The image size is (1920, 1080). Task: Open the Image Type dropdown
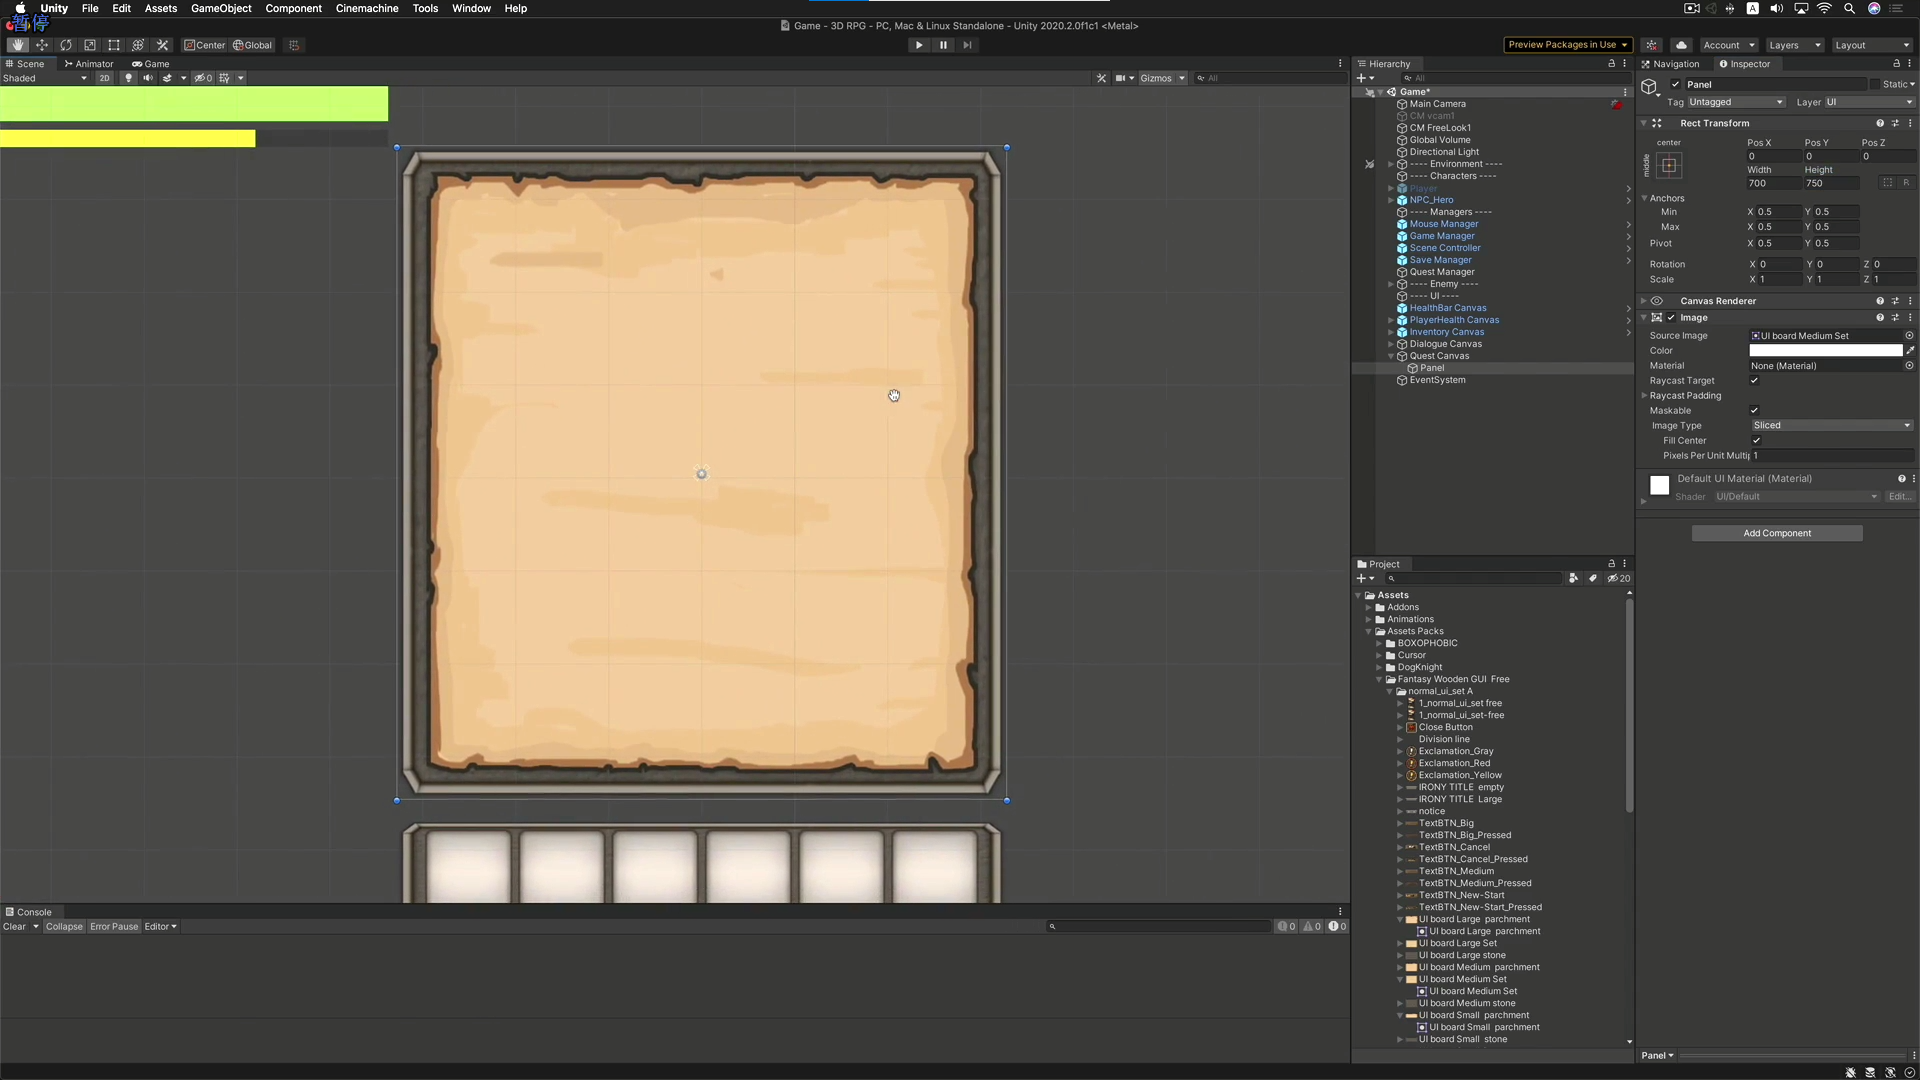(1831, 426)
